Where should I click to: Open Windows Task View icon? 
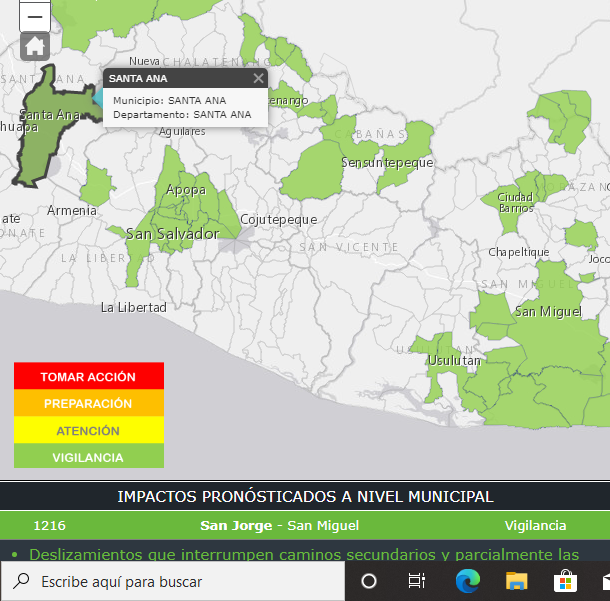417,581
